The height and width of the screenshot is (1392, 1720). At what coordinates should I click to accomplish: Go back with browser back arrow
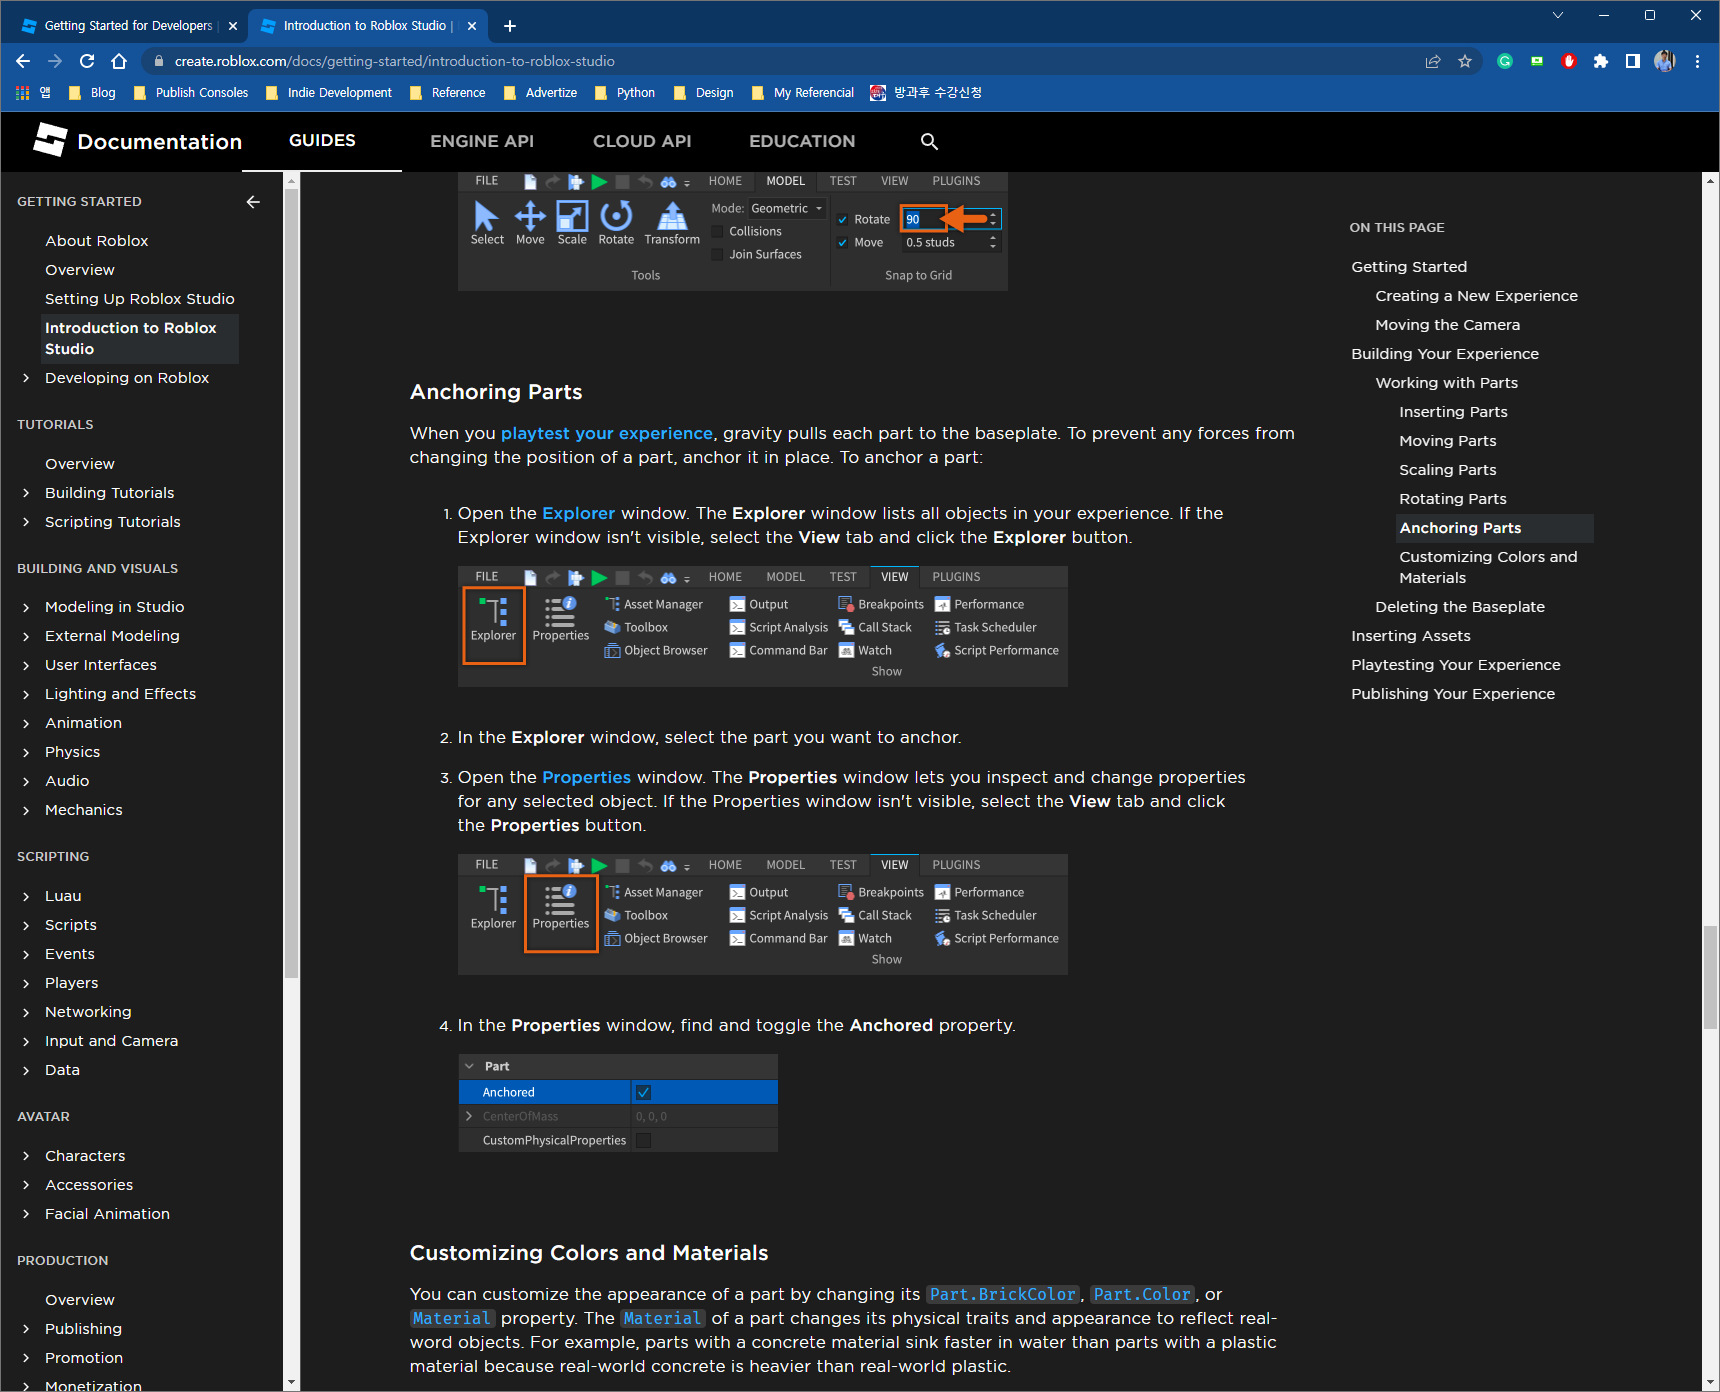tap(23, 61)
